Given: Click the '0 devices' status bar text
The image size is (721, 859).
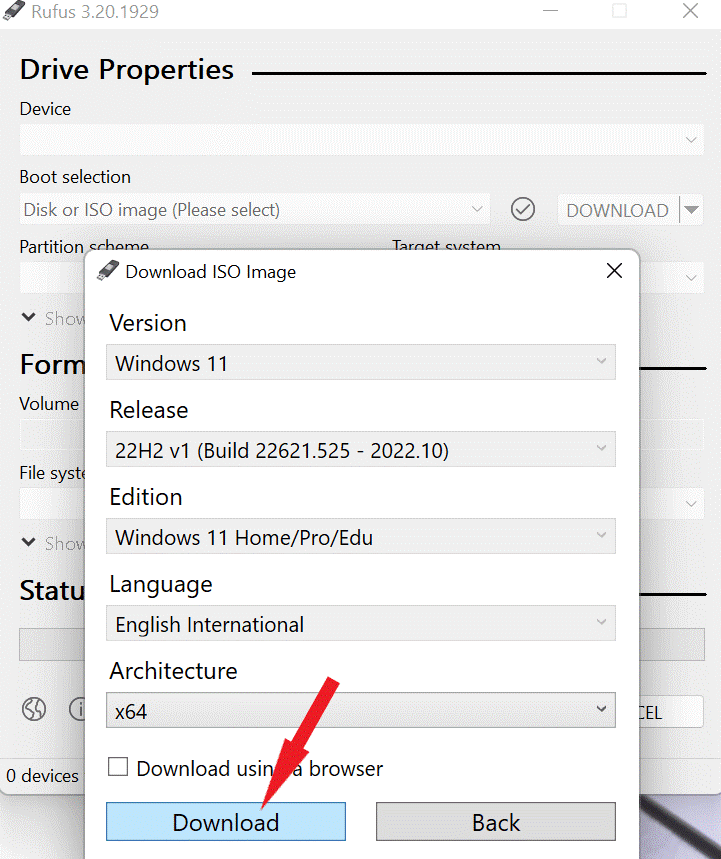Looking at the screenshot, I should [42, 776].
